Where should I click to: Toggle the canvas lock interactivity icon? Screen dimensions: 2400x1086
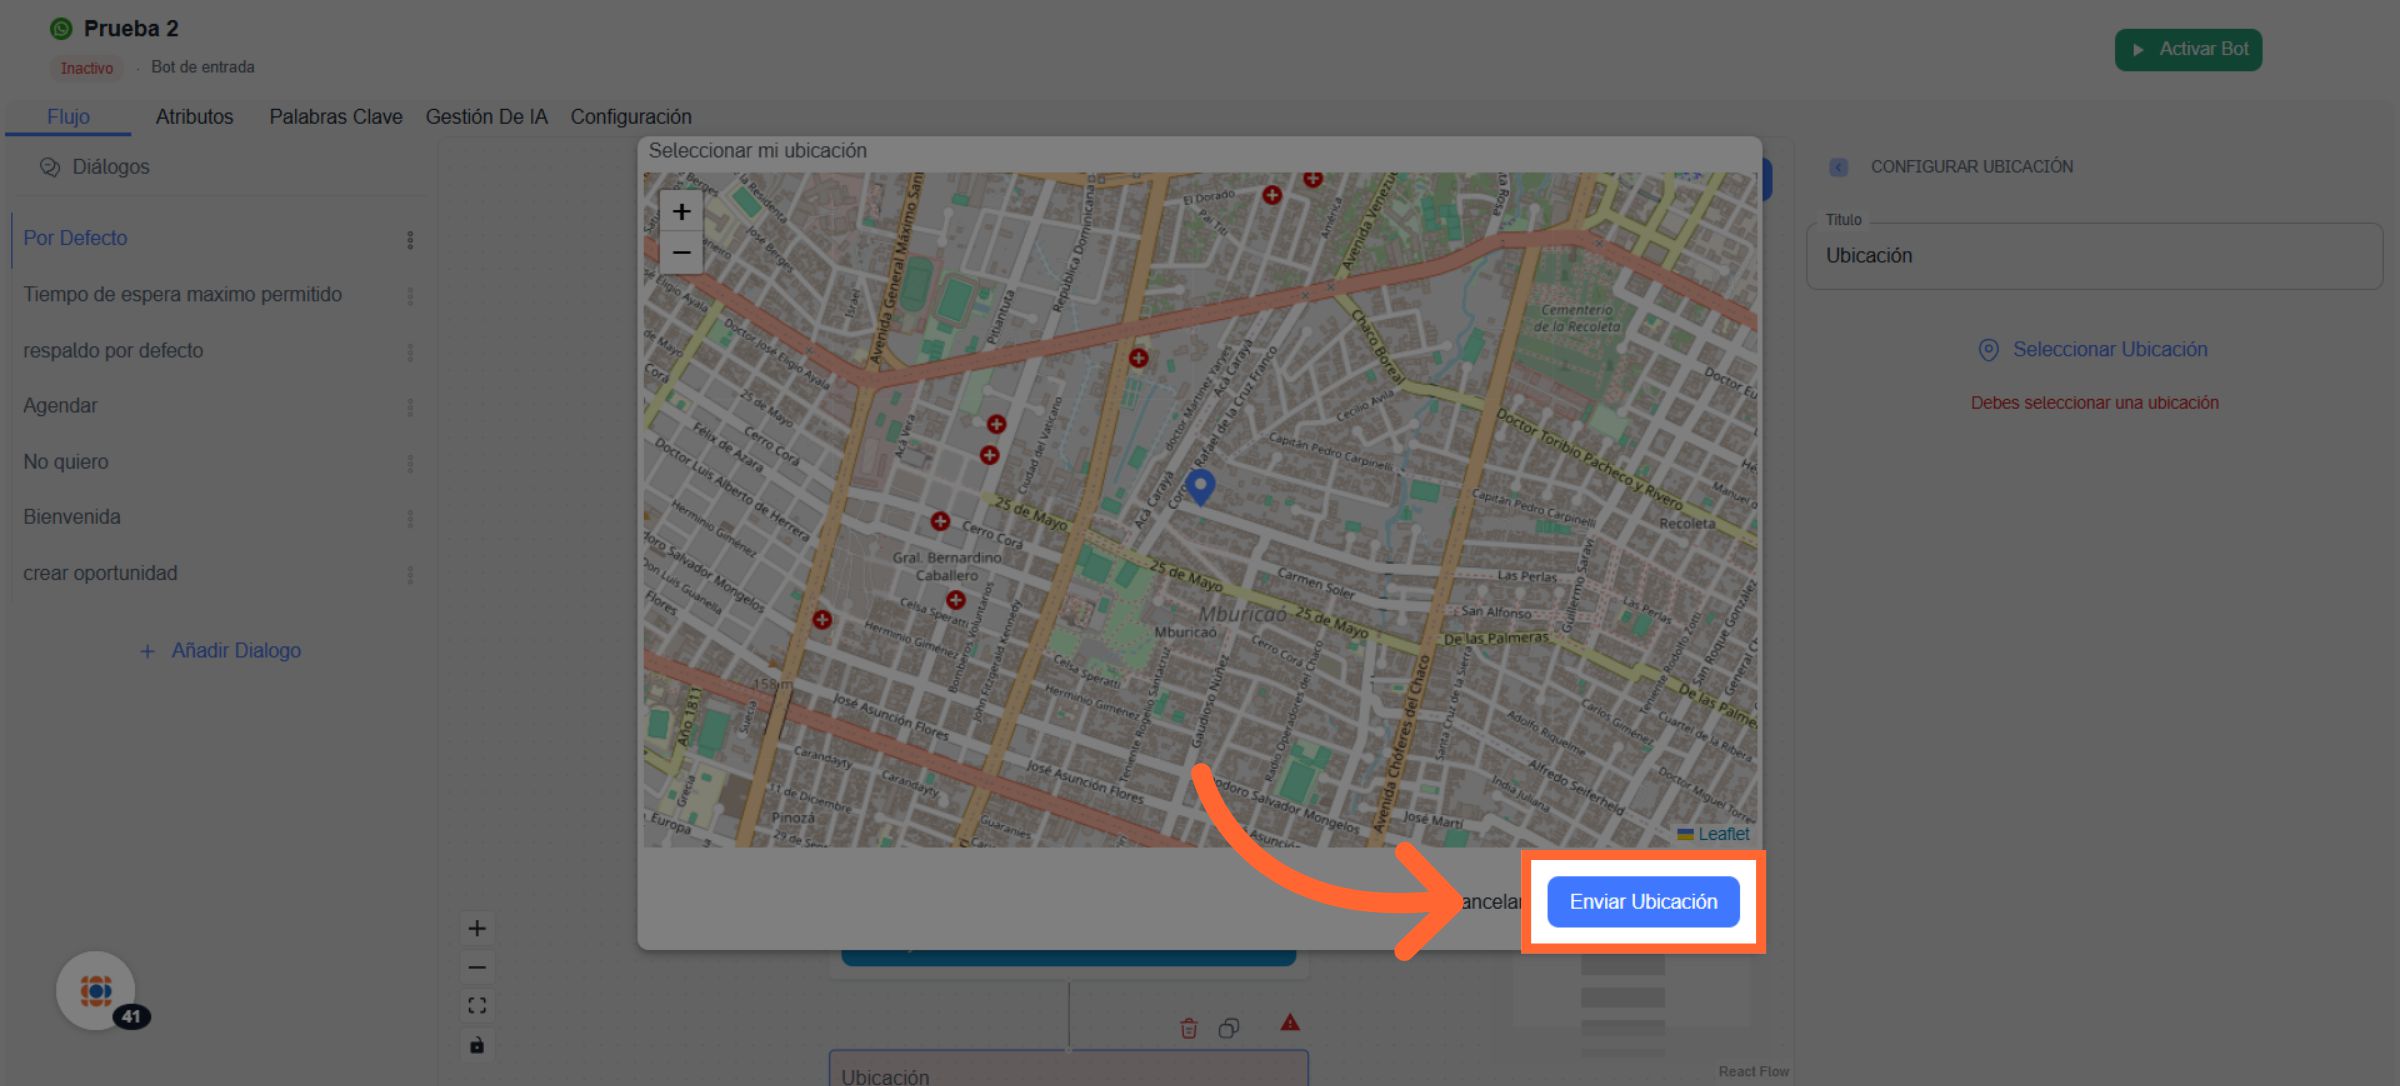pos(477,1045)
